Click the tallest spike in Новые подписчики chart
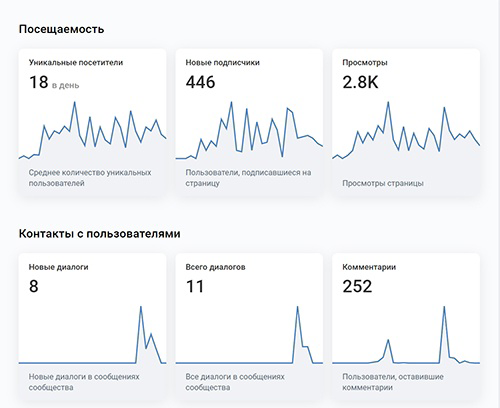This screenshot has height=408, width=500. tap(231, 102)
